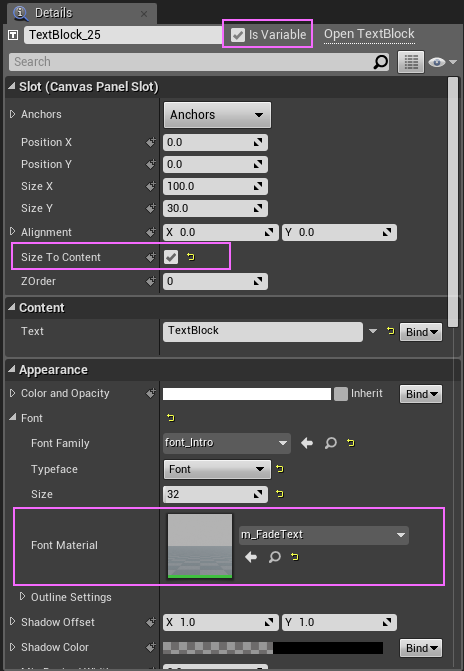Open Bind menu for Text content
This screenshot has height=671, width=464.
pyautogui.click(x=421, y=332)
